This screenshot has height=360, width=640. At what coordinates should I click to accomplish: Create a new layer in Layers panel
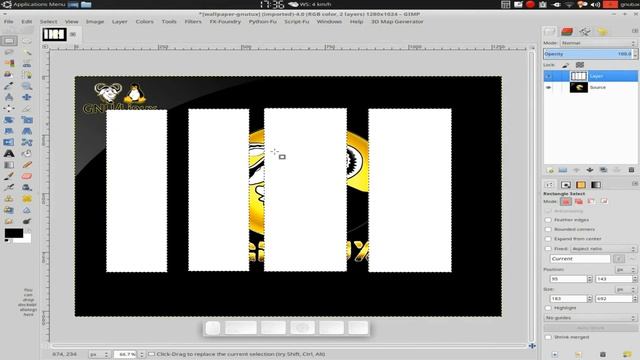(x=550, y=170)
